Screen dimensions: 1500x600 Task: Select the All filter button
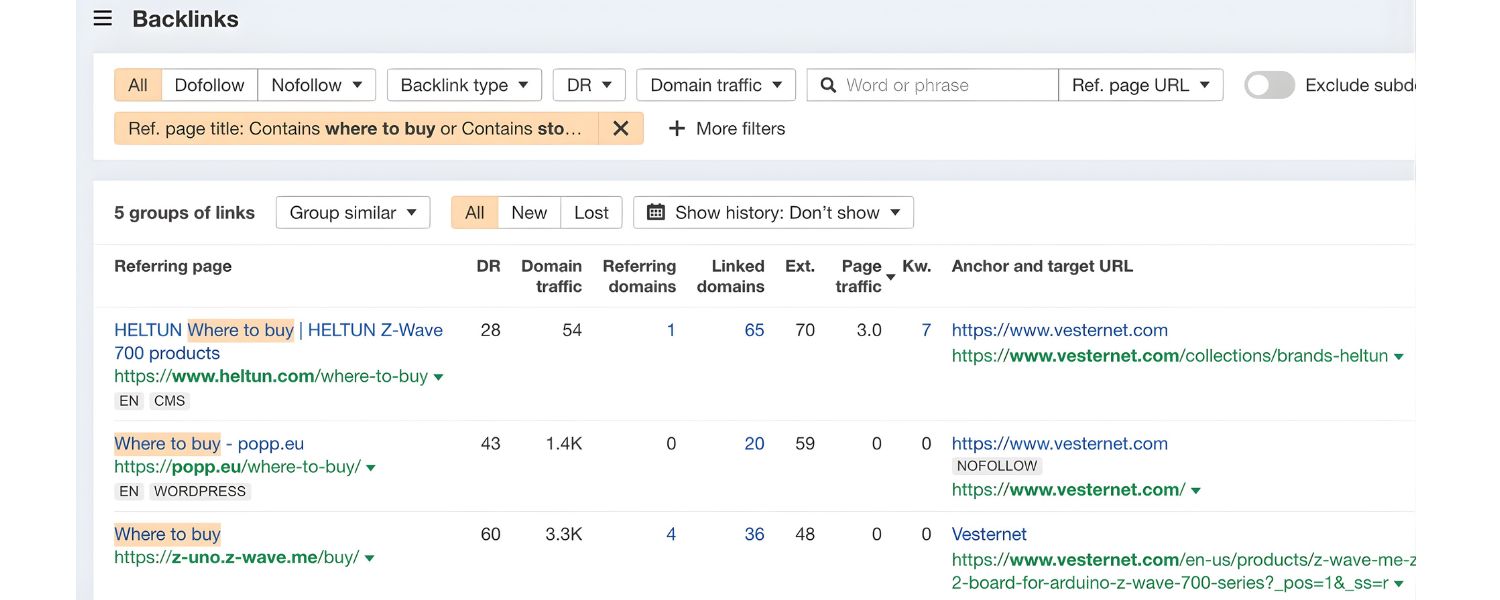138,85
